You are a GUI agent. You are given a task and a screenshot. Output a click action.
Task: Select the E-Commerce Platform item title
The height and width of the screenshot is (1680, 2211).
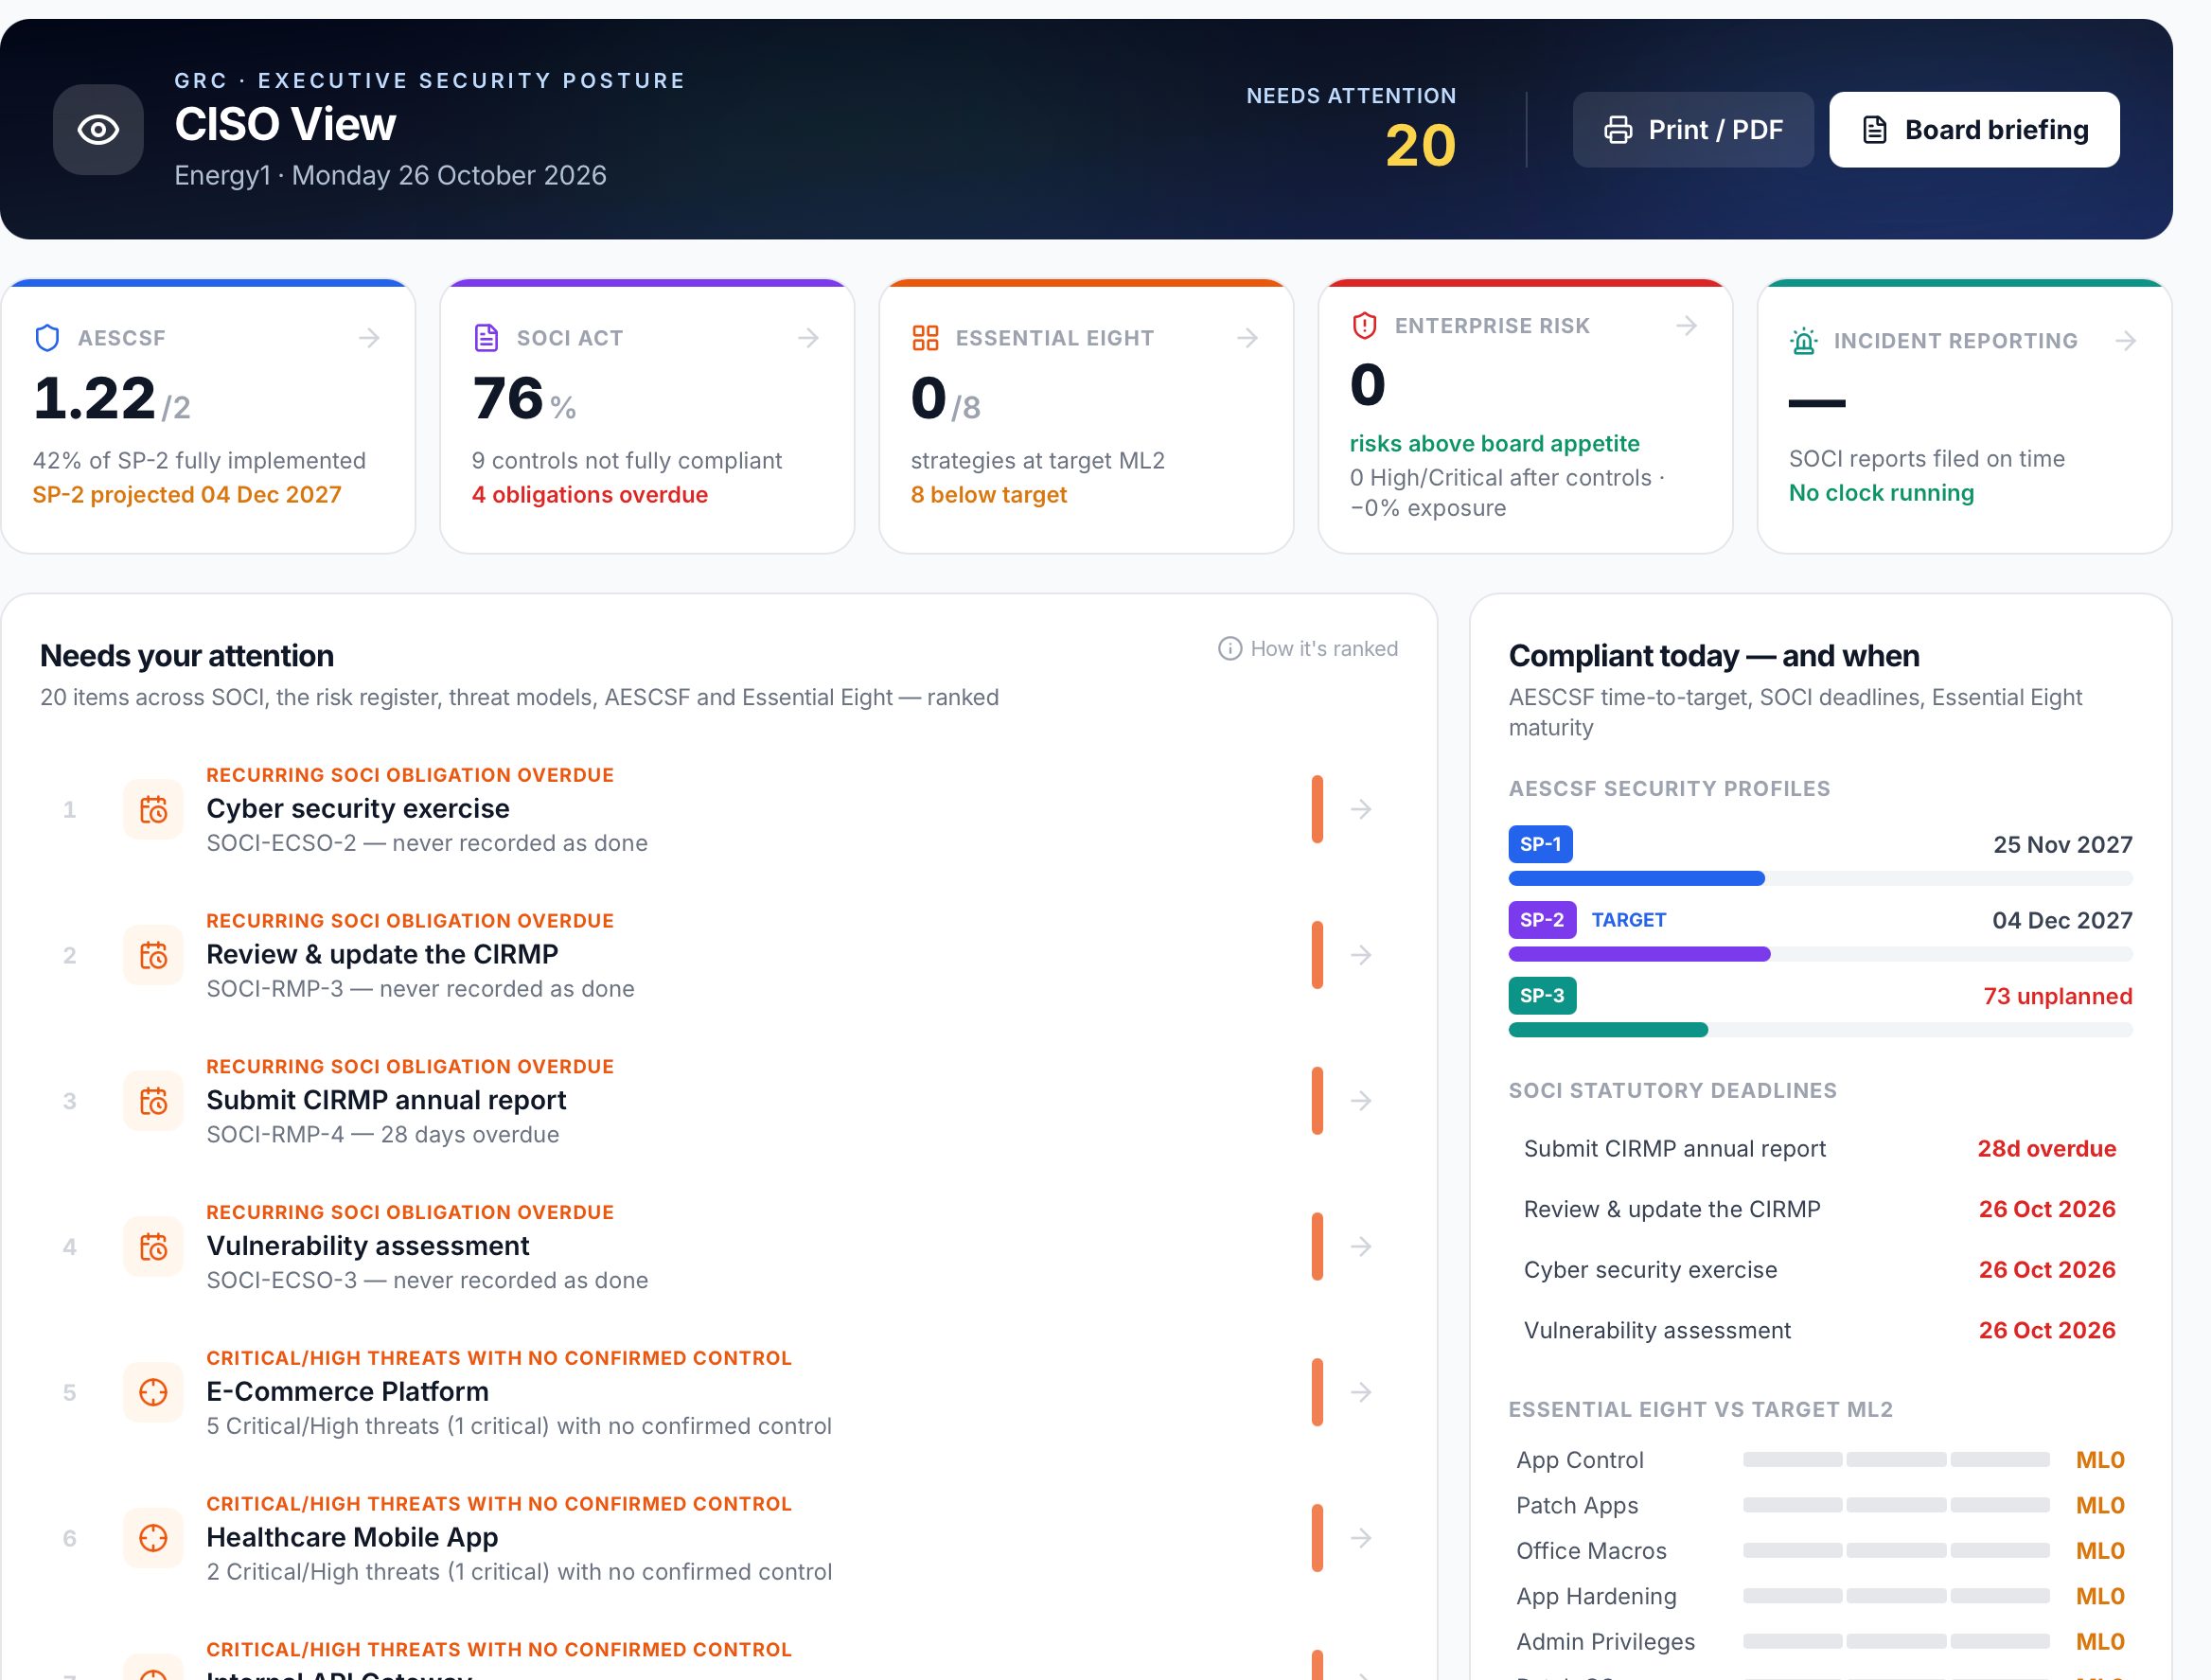[347, 1391]
